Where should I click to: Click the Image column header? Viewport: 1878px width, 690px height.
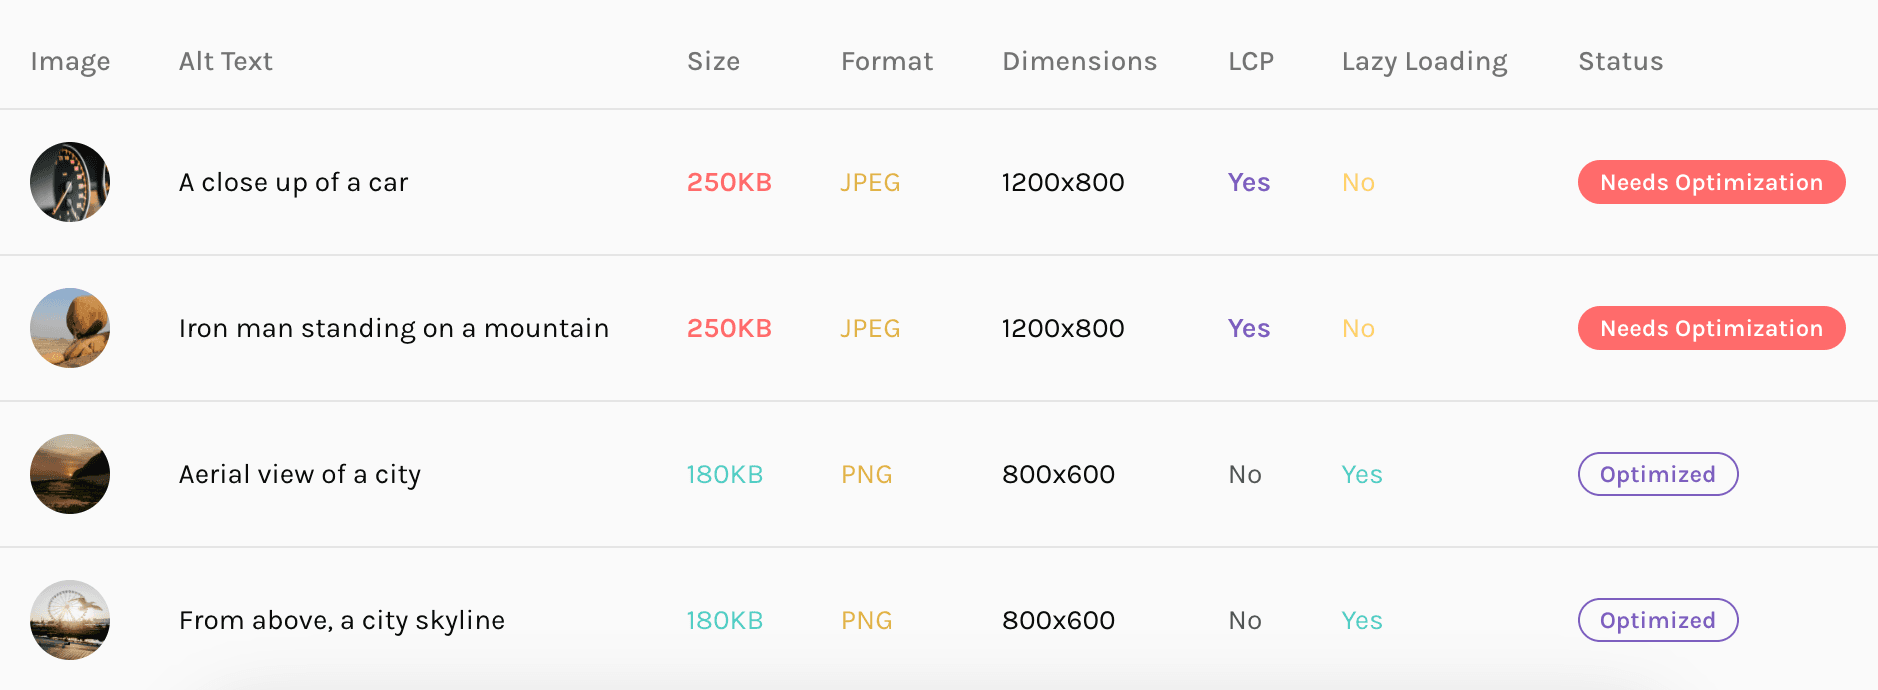(70, 62)
